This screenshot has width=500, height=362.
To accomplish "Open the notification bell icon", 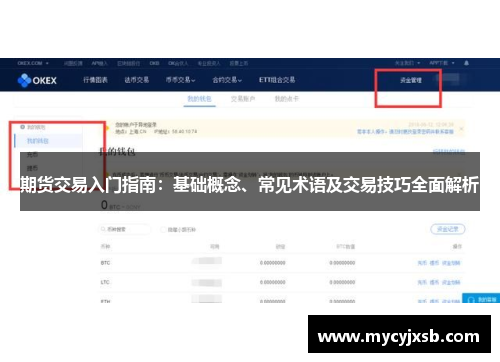I will pos(466,63).
